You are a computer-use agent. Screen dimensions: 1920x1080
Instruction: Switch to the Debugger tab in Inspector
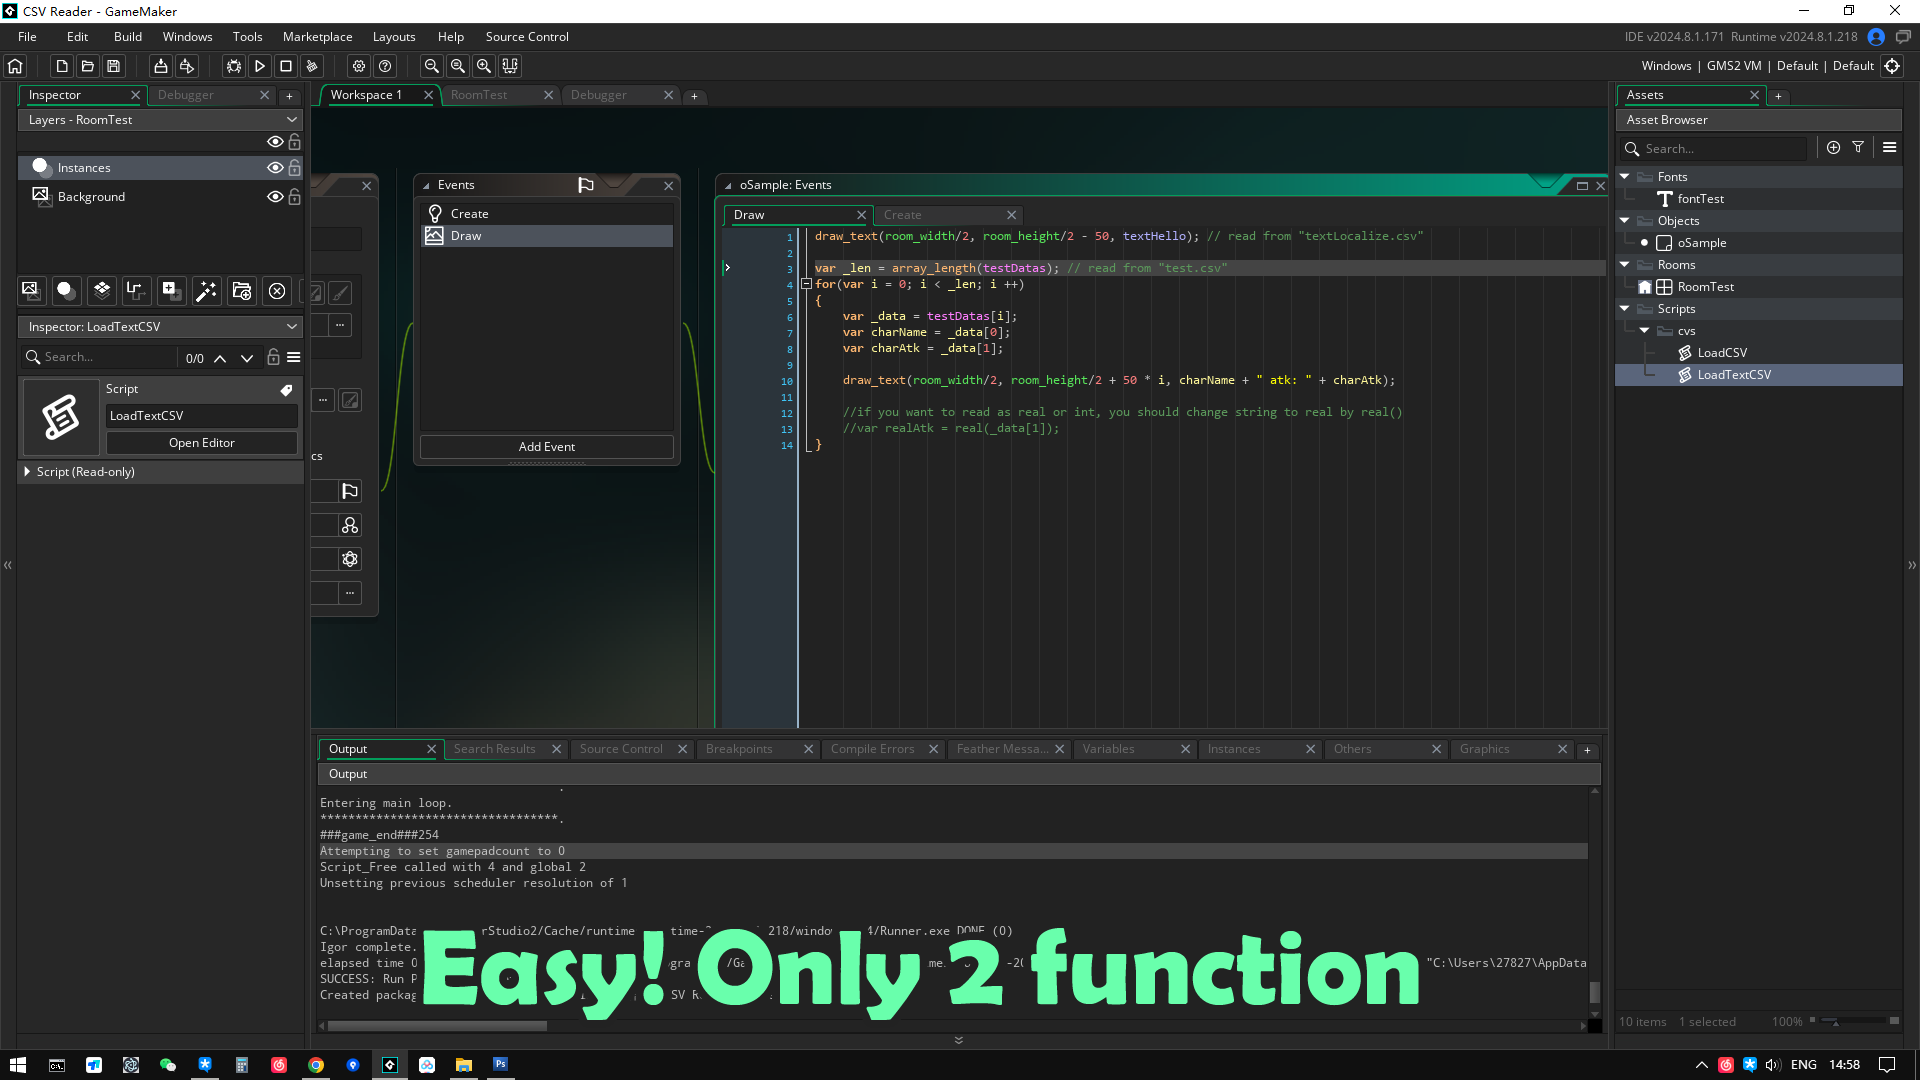[x=188, y=95]
